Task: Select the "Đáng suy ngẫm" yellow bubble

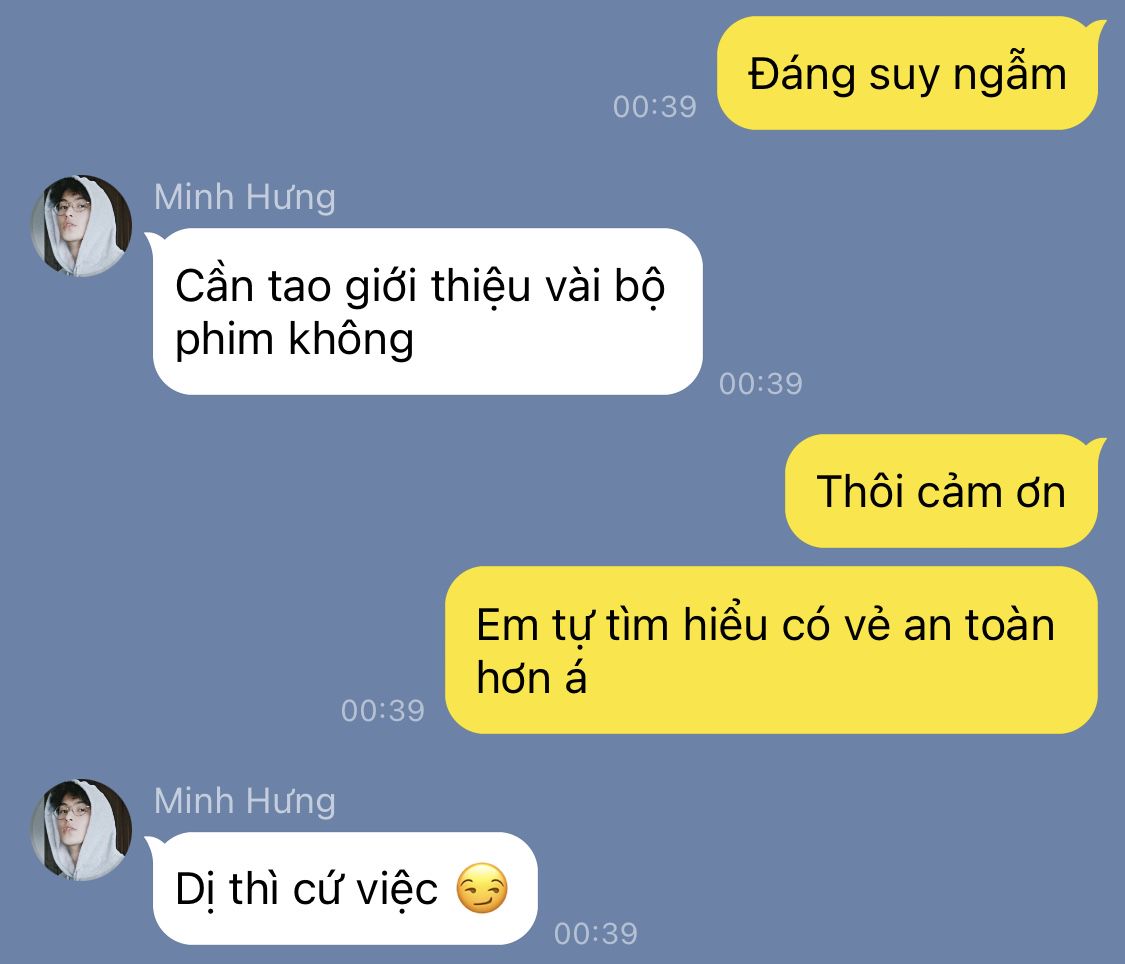Action: [908, 74]
